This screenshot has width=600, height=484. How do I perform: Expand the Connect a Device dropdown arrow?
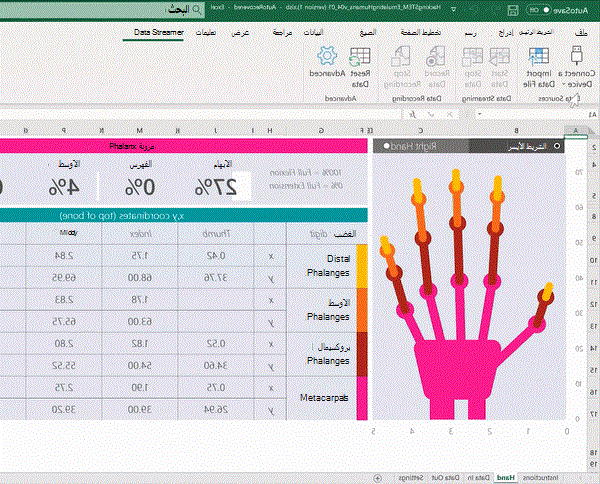(564, 85)
